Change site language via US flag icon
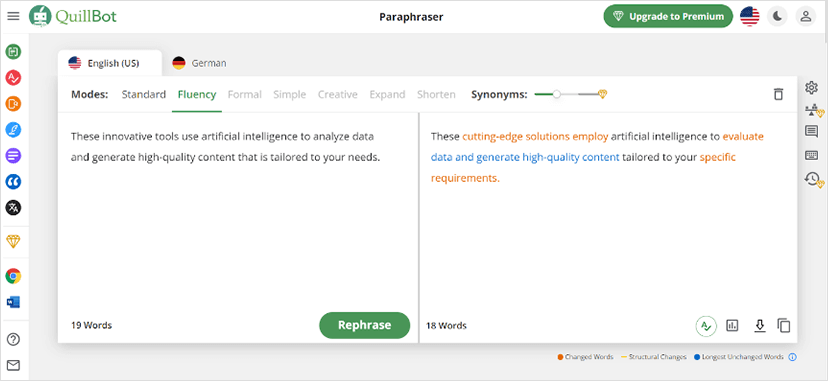The width and height of the screenshot is (828, 381). [x=749, y=16]
